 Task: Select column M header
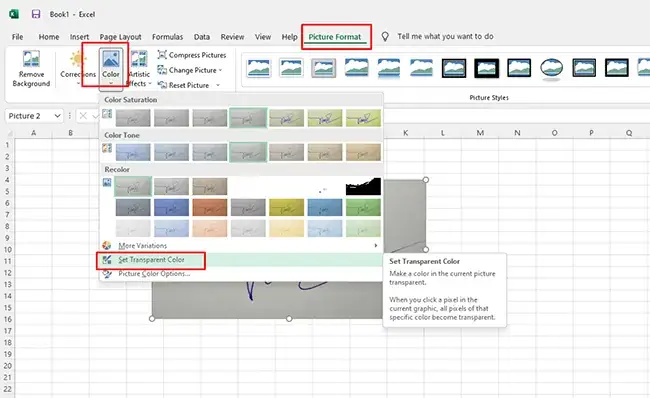(x=480, y=133)
